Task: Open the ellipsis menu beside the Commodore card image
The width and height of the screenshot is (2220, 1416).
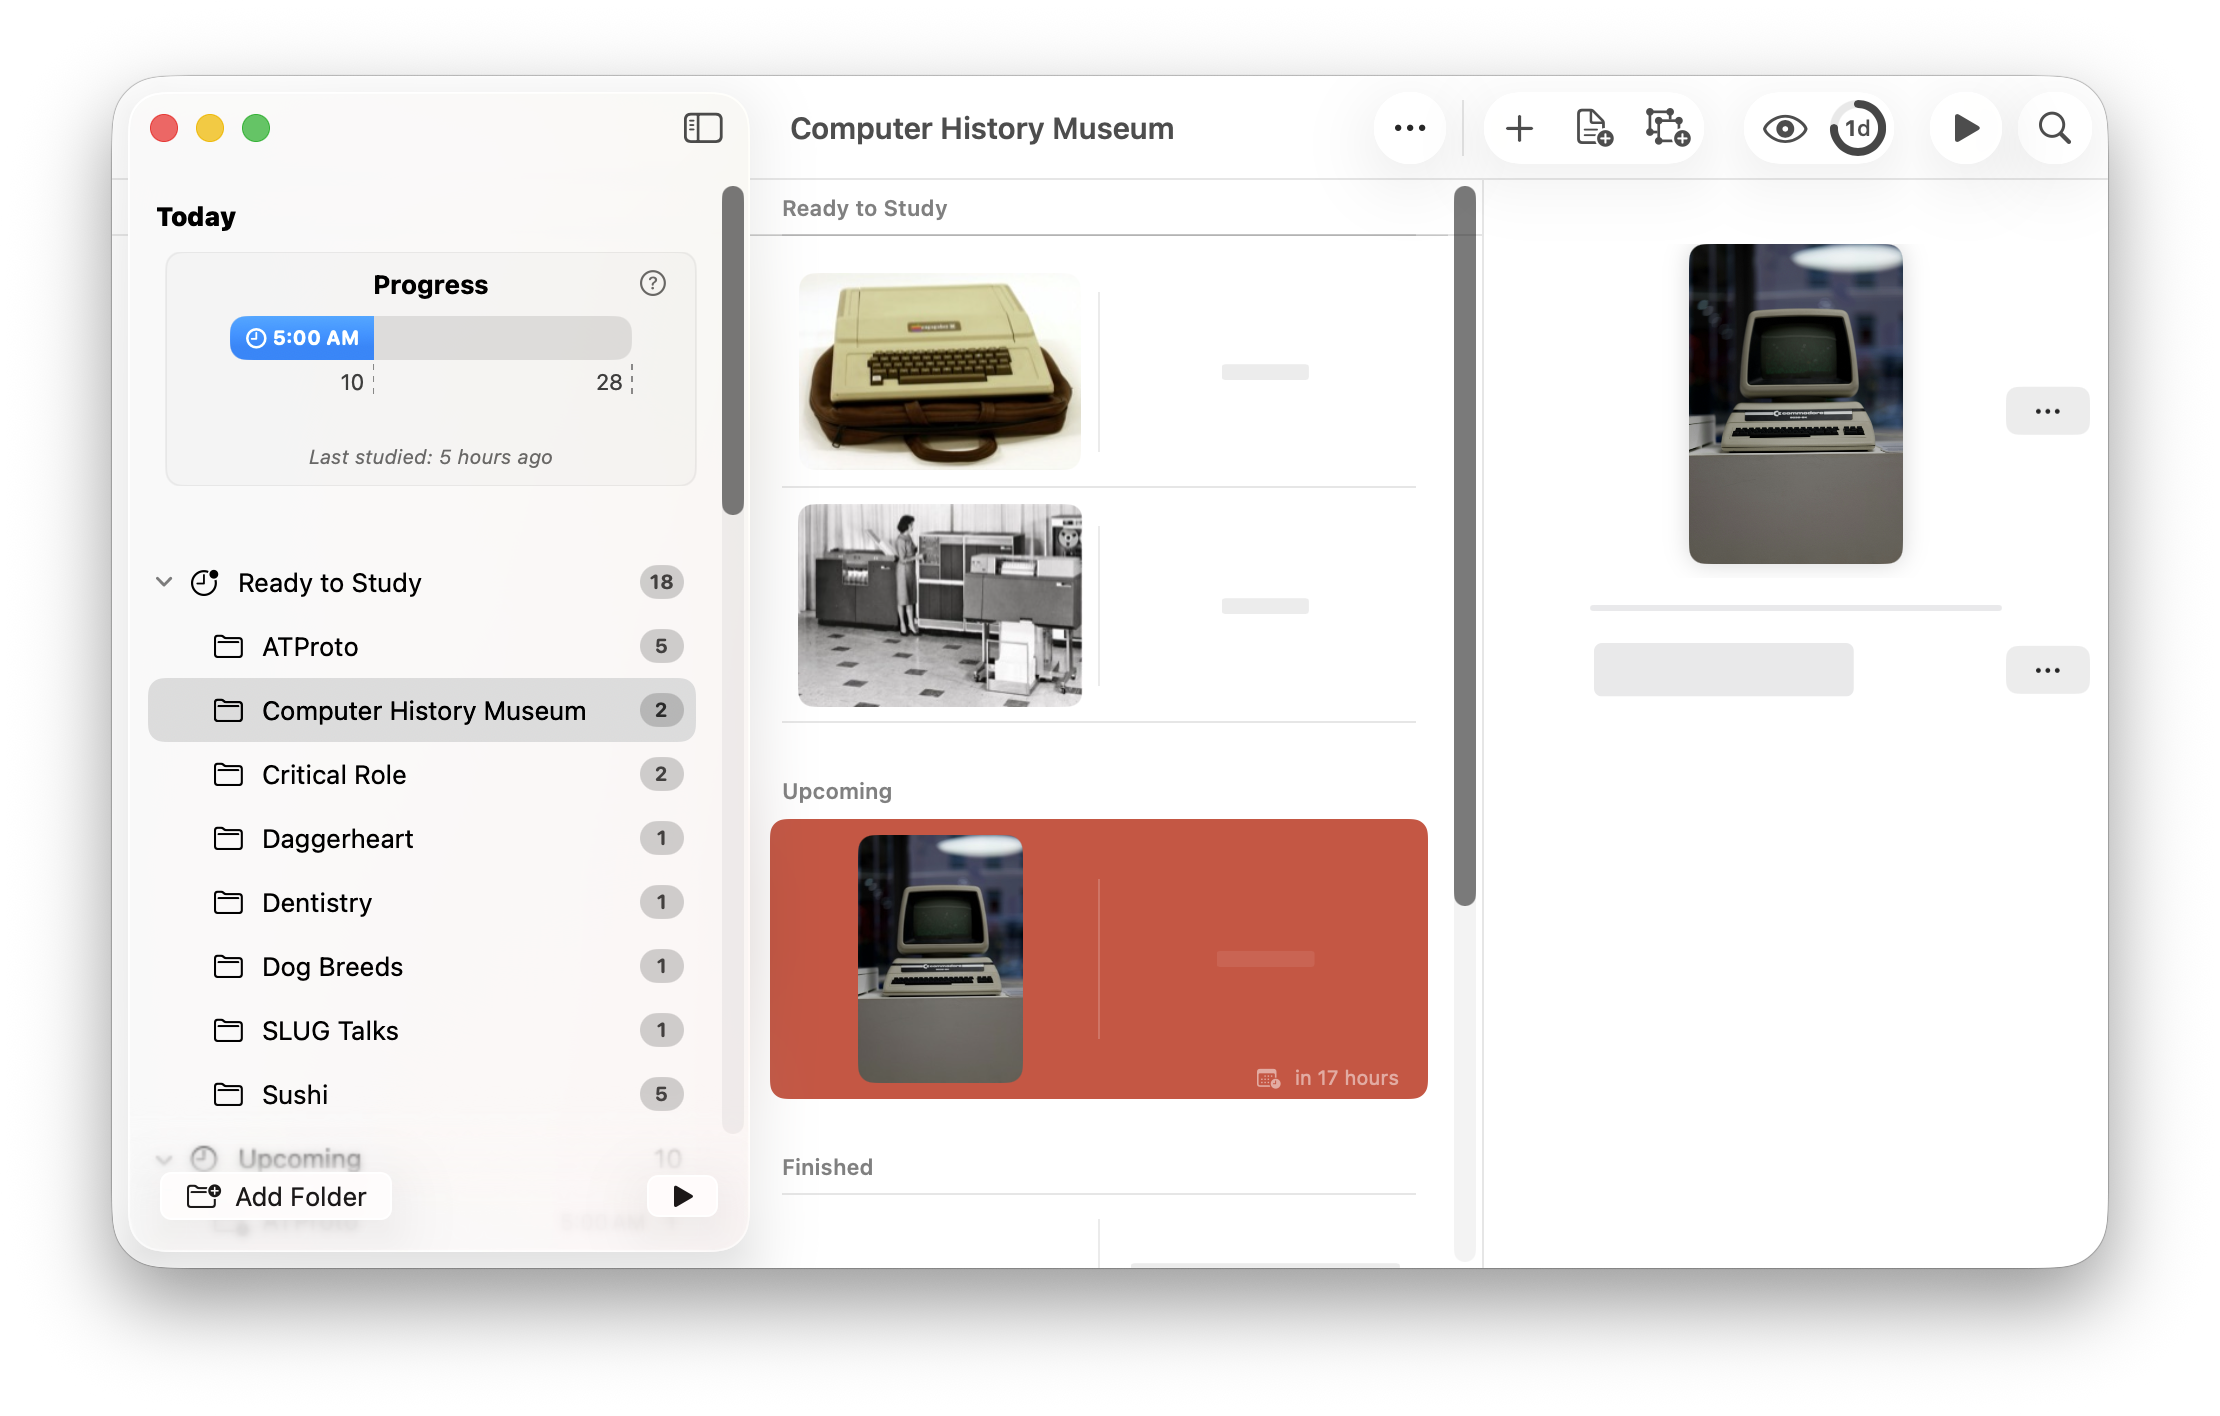Action: pos(2047,410)
